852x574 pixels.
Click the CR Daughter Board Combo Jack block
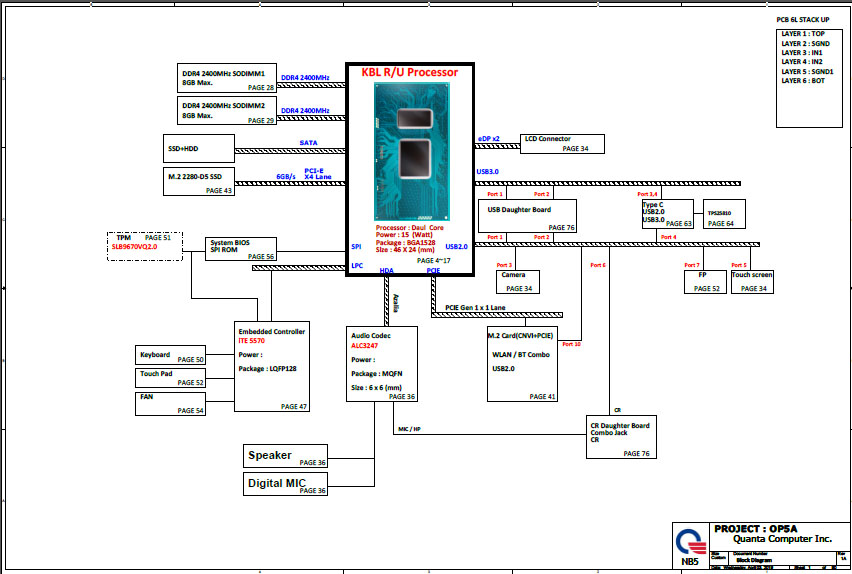[x=630, y=438]
